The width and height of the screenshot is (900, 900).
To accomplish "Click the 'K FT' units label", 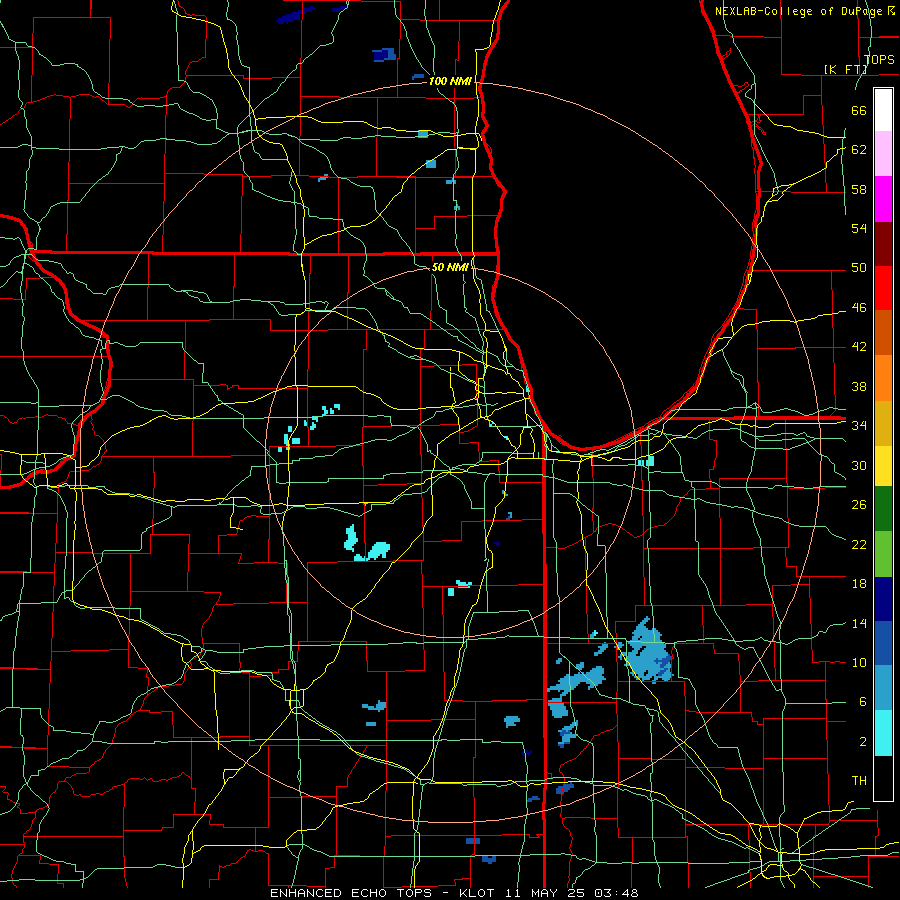I will 845,69.
